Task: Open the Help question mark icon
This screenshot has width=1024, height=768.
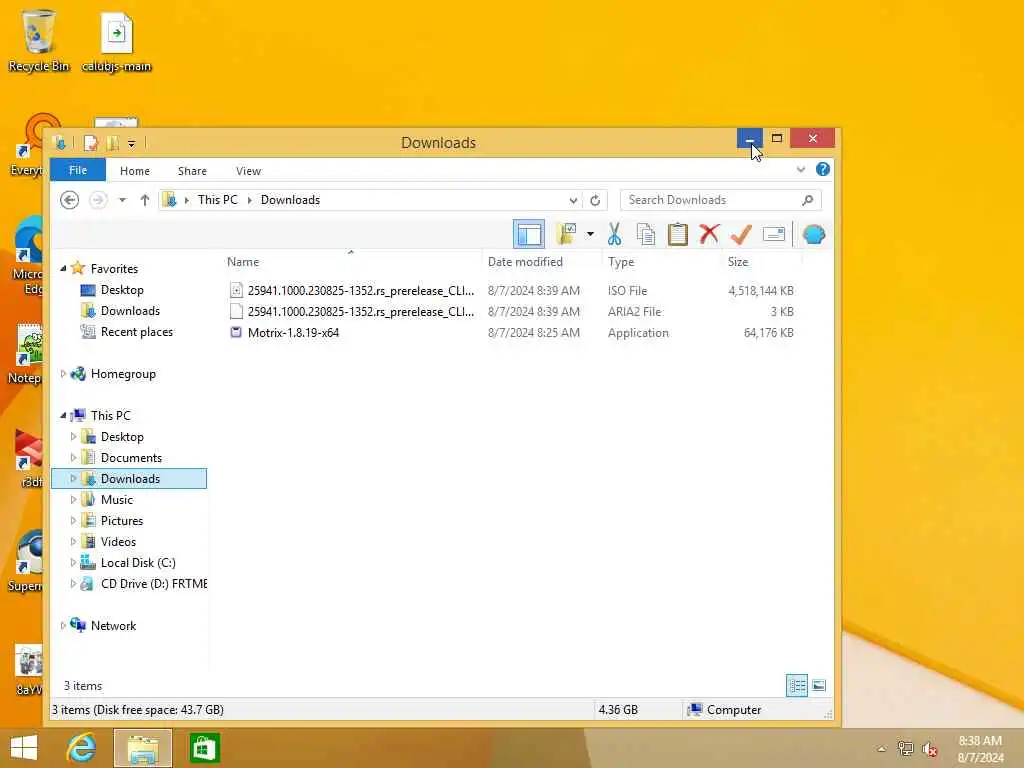Action: coord(823,169)
